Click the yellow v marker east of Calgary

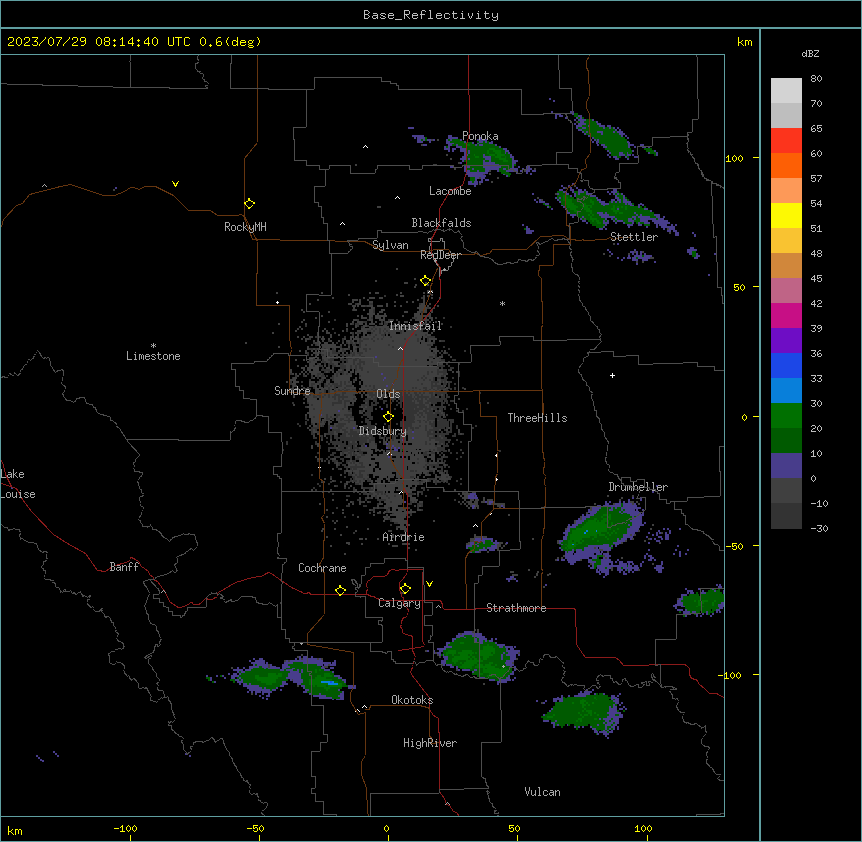429,584
